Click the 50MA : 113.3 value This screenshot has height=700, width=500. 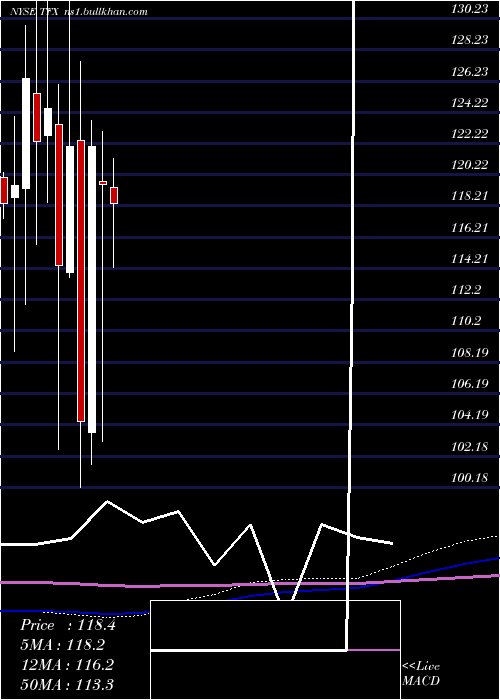point(67,684)
